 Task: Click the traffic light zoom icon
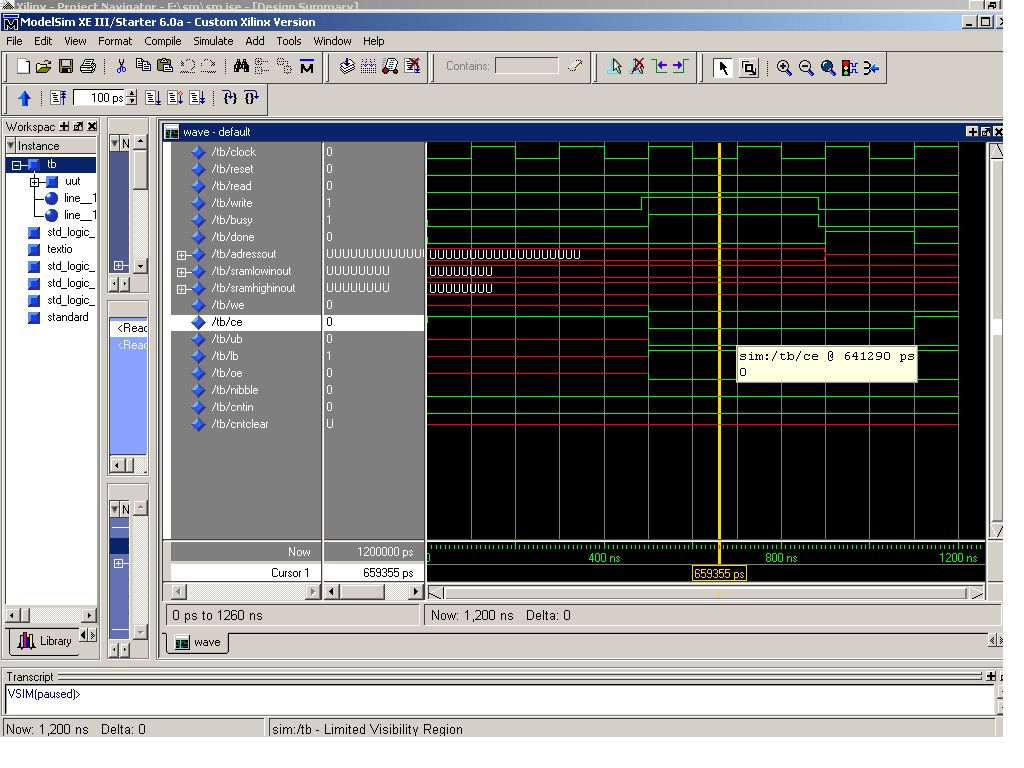tap(850, 68)
